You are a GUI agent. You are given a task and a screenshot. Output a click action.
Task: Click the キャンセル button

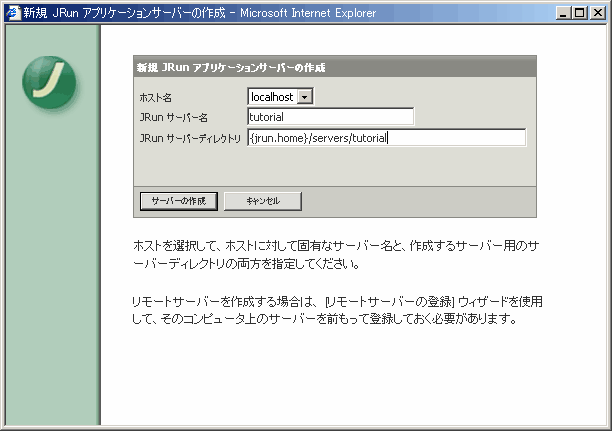(263, 201)
